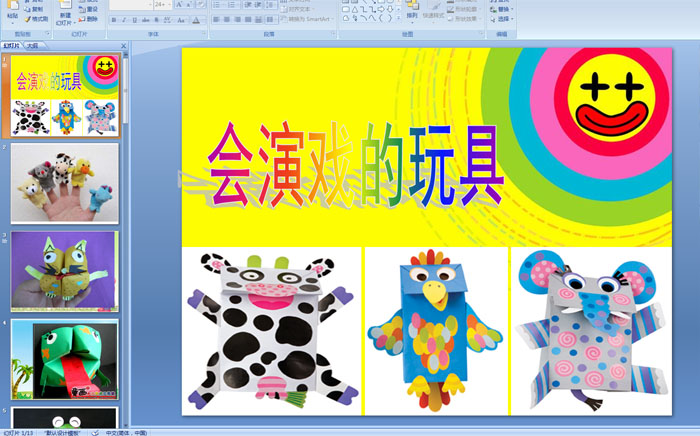Select the right arrow shape
Viewport: 700px width, 436px height.
point(381,9)
